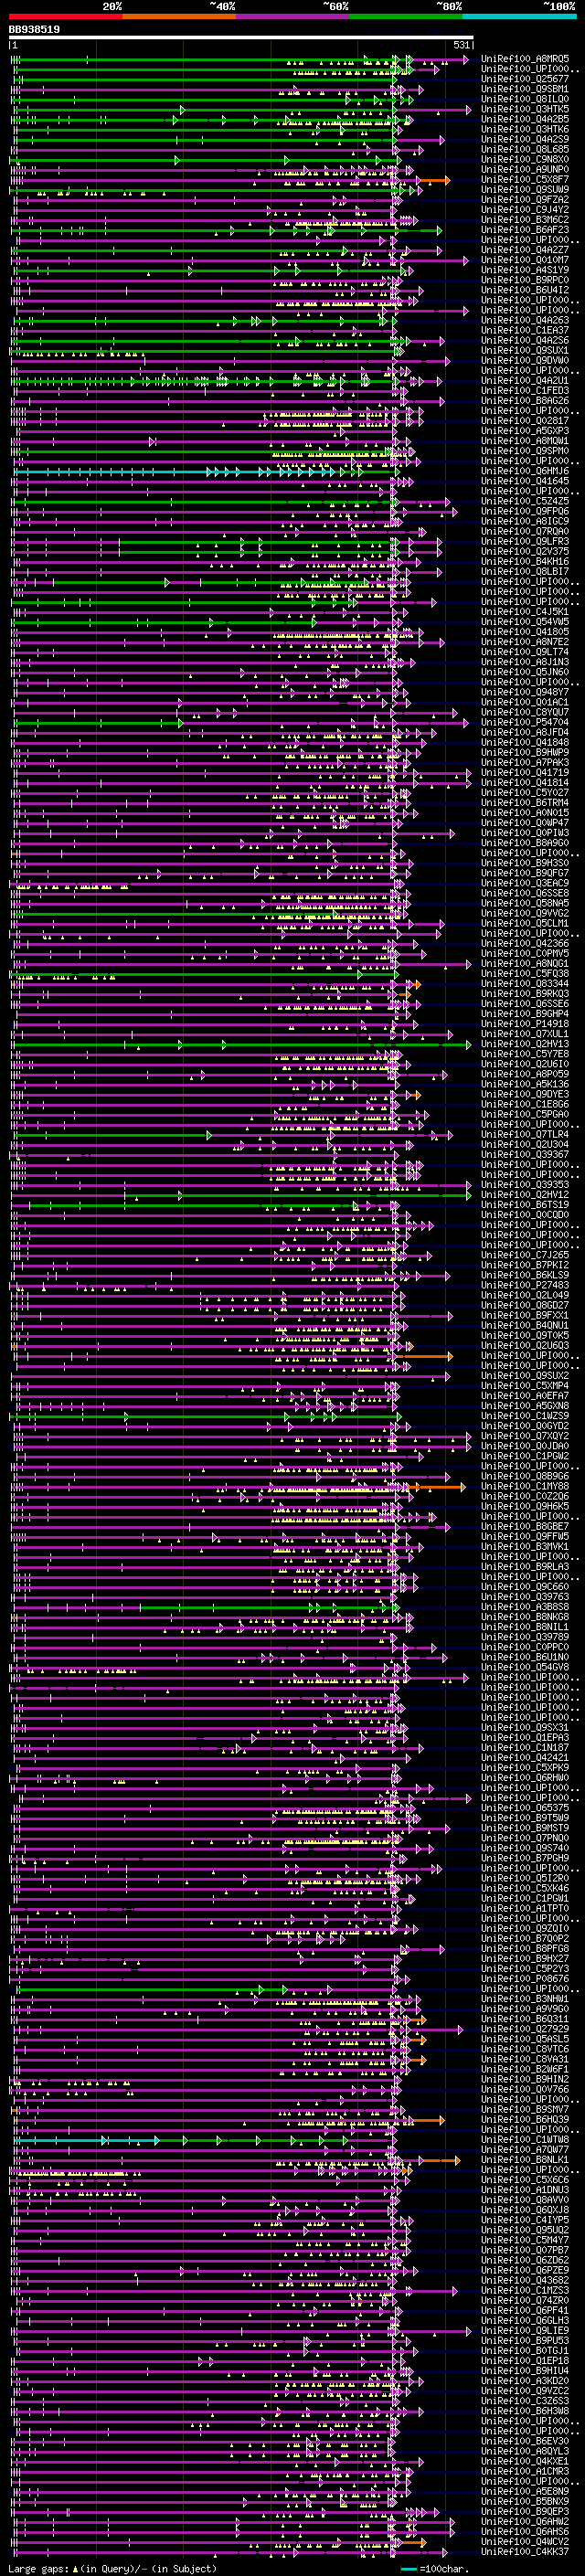Screen dimensions: 585x2576
Task: Pick the UniRef100_B9RPC0 entry
Action: click(525, 280)
